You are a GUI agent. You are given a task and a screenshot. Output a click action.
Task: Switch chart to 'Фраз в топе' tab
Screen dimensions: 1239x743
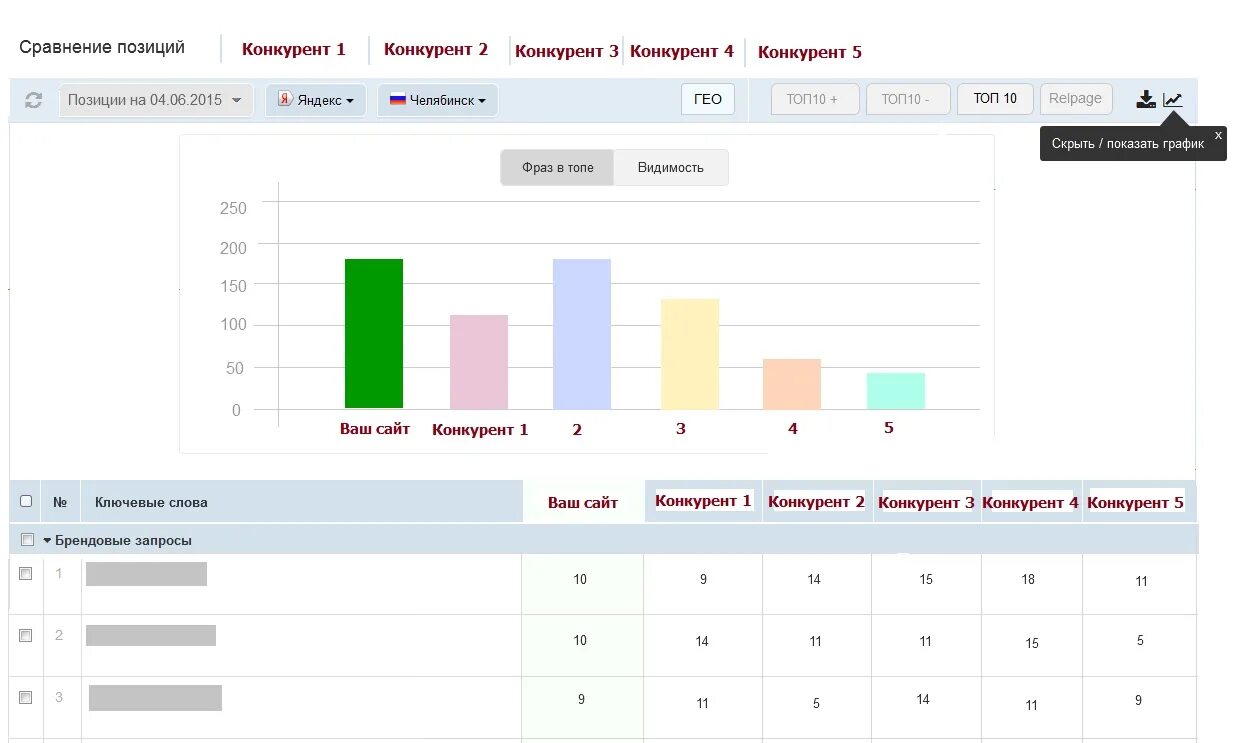coord(557,167)
